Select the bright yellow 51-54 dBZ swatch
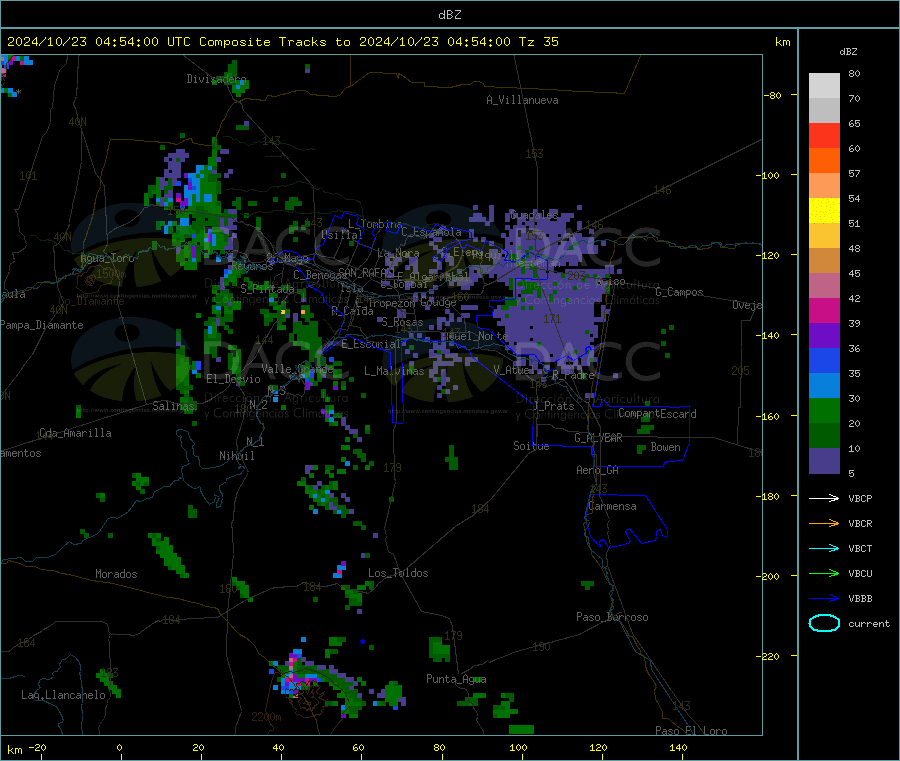This screenshot has height=761, width=900. (x=824, y=211)
